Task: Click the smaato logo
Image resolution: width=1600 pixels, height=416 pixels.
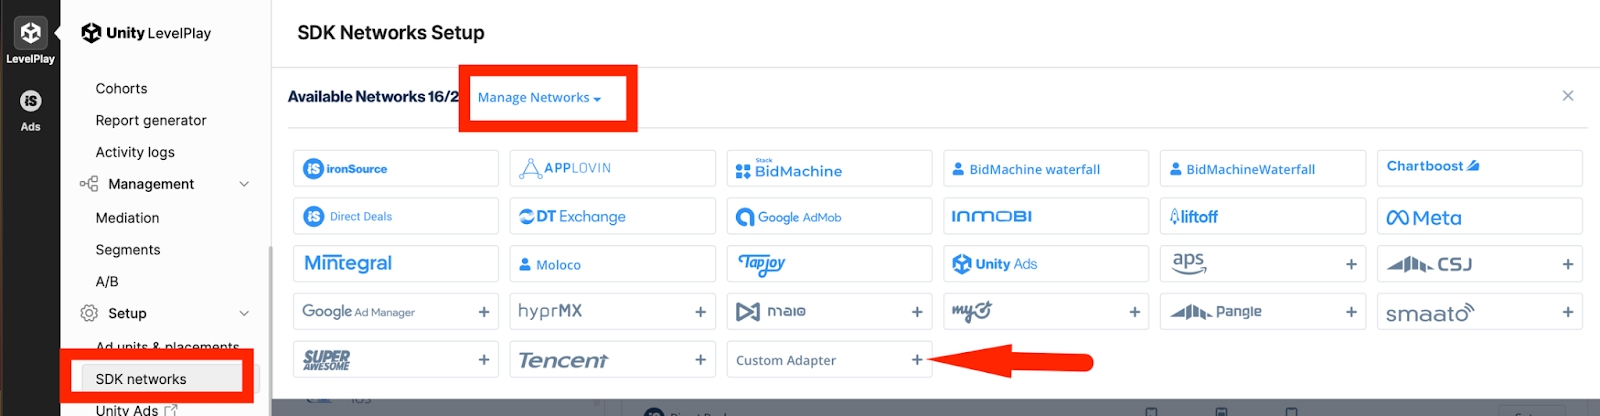Action: point(1430,313)
